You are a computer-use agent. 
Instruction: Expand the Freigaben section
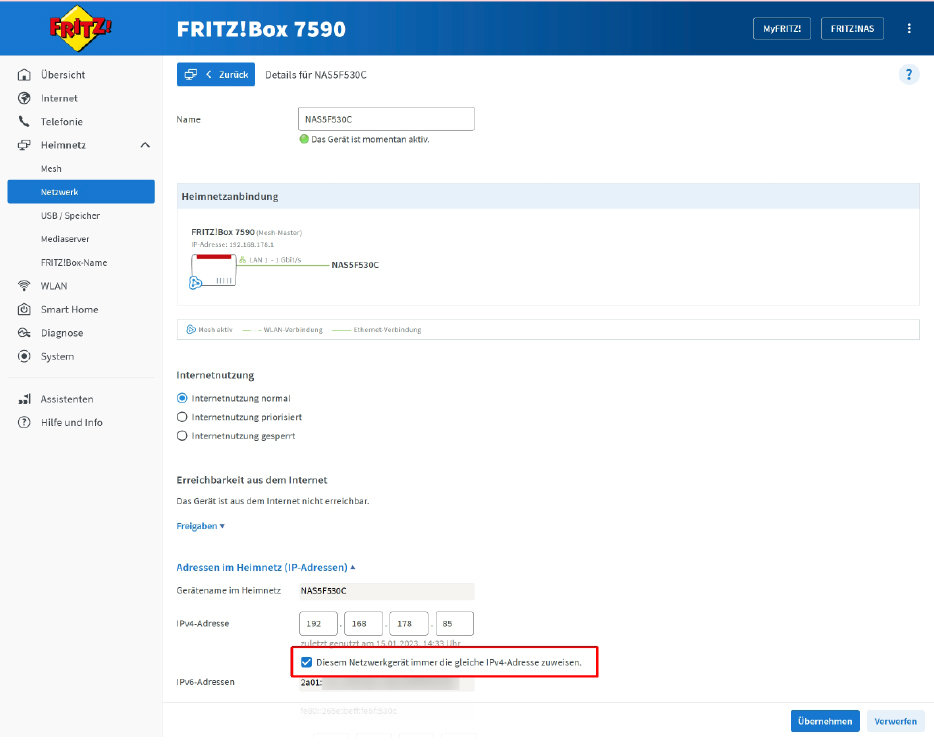(x=200, y=527)
